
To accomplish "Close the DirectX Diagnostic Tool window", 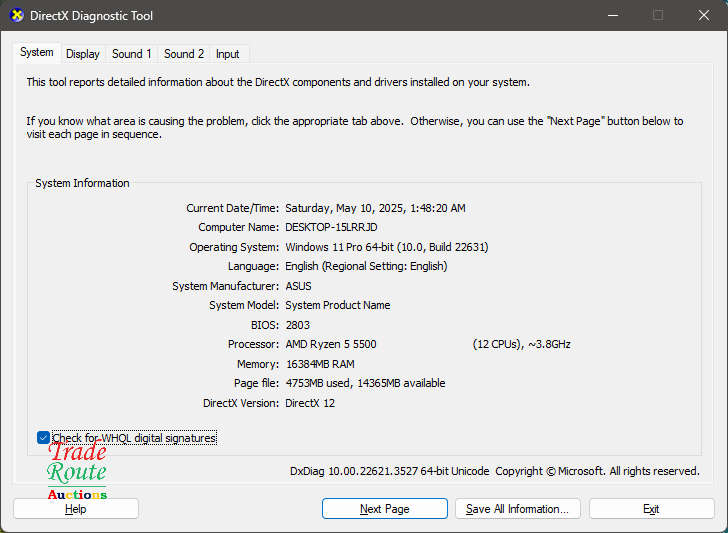I will tap(704, 16).
